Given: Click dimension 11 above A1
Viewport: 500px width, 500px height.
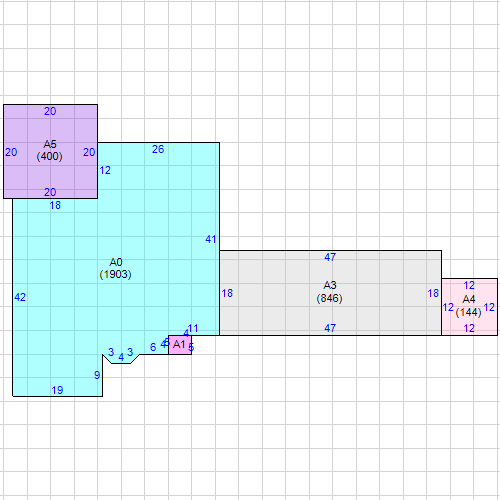Looking at the screenshot, I should (193, 329).
